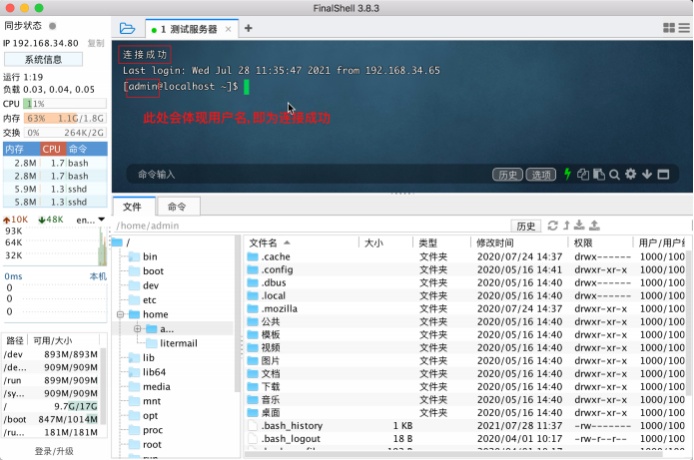This screenshot has width=694, height=460.
Task: Click the sync status indicator dot
Action: tap(52, 26)
